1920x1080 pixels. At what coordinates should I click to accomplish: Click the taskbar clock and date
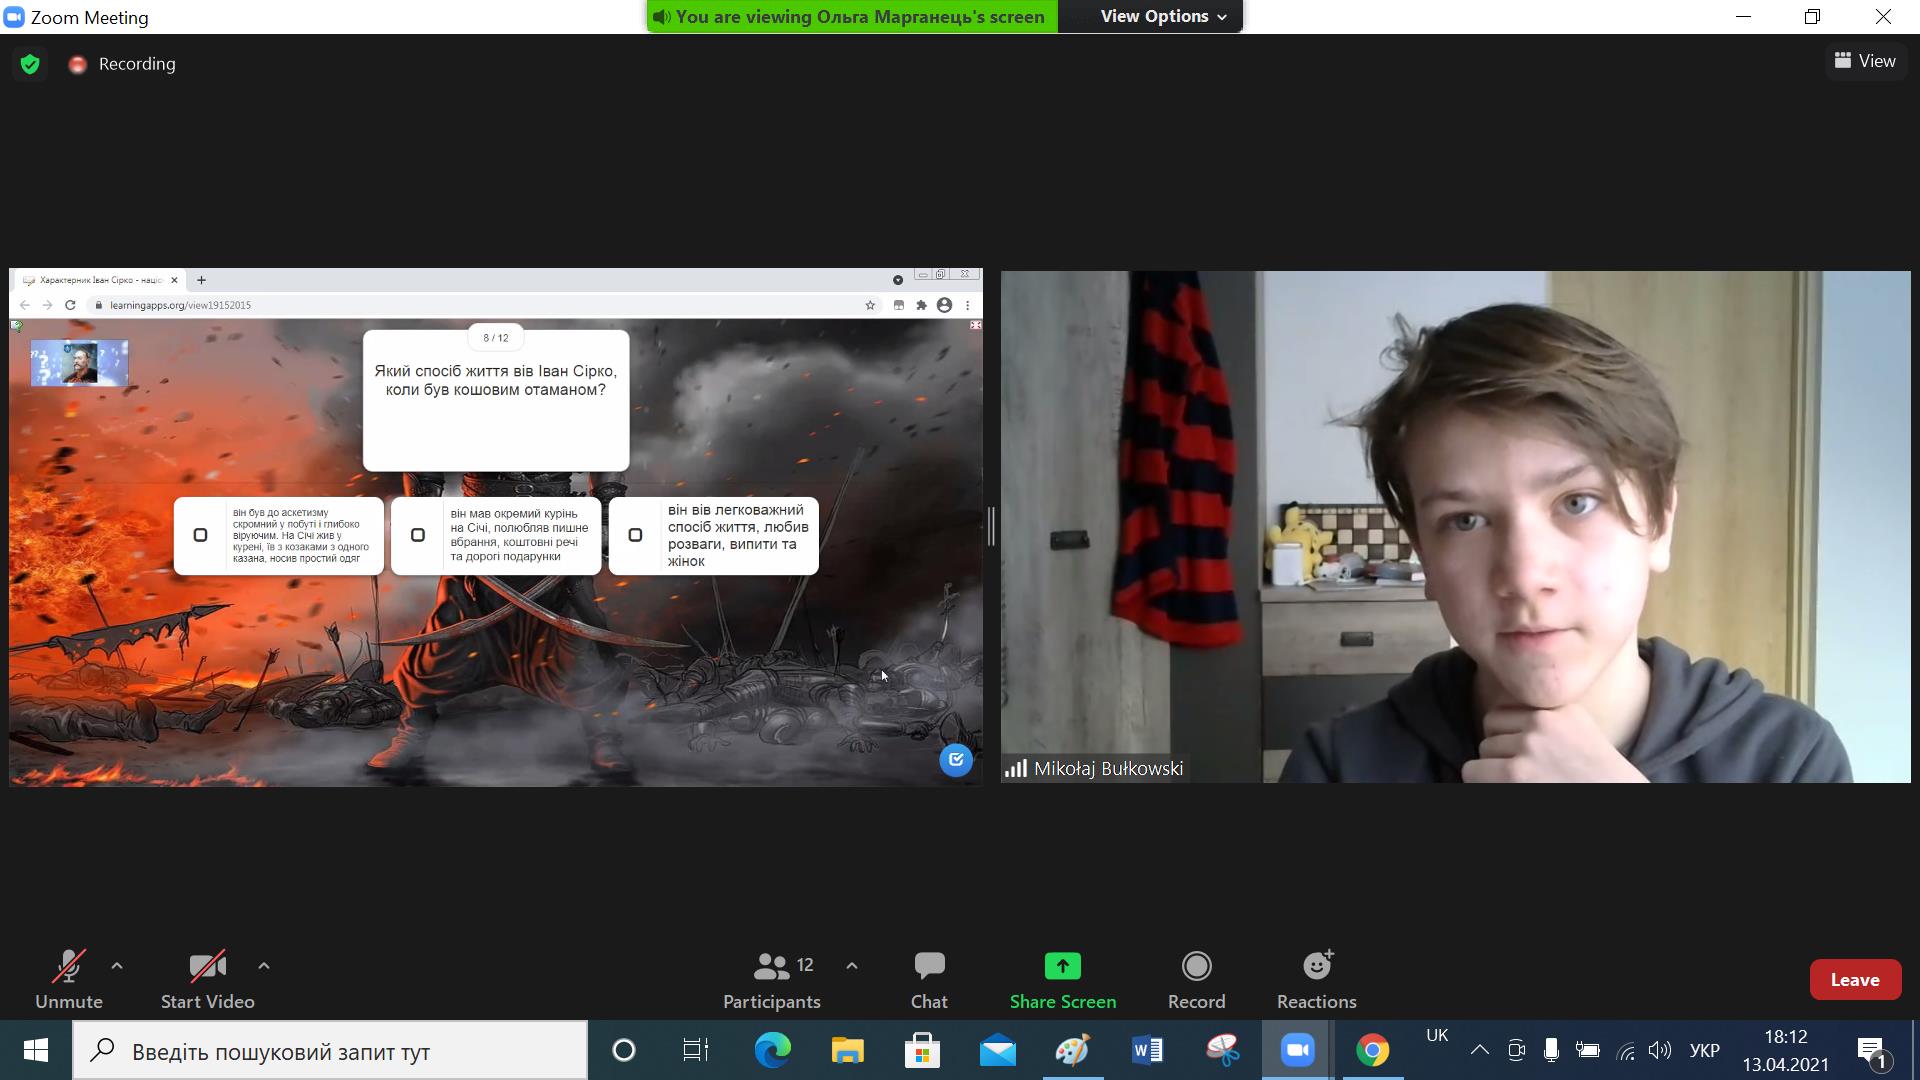point(1786,1050)
